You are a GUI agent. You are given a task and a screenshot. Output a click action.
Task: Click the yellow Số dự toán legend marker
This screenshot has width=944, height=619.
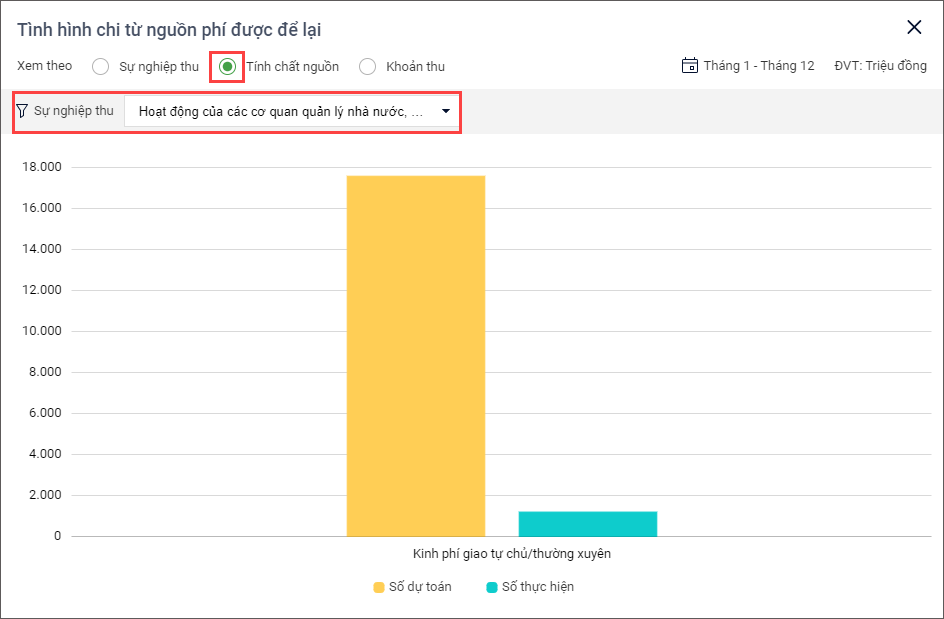pos(379,587)
